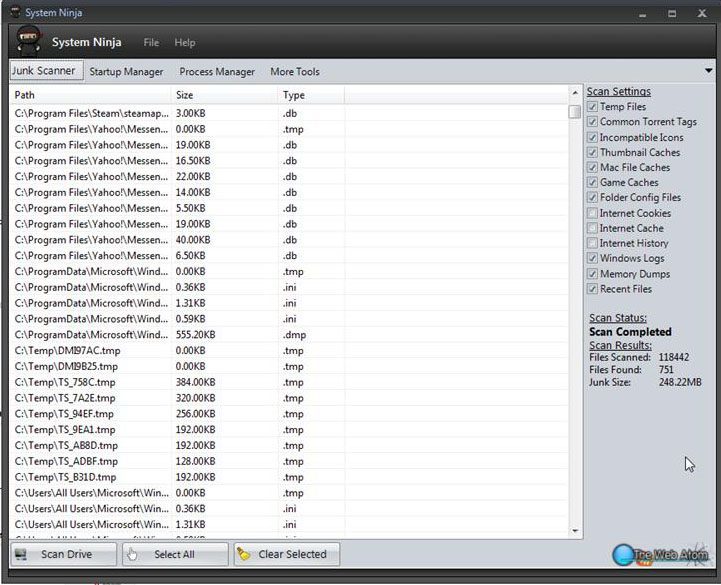Select the Yahoo! Messenger 6.50KB row
The height and width of the screenshot is (585, 721).
pyautogui.click(x=289, y=256)
